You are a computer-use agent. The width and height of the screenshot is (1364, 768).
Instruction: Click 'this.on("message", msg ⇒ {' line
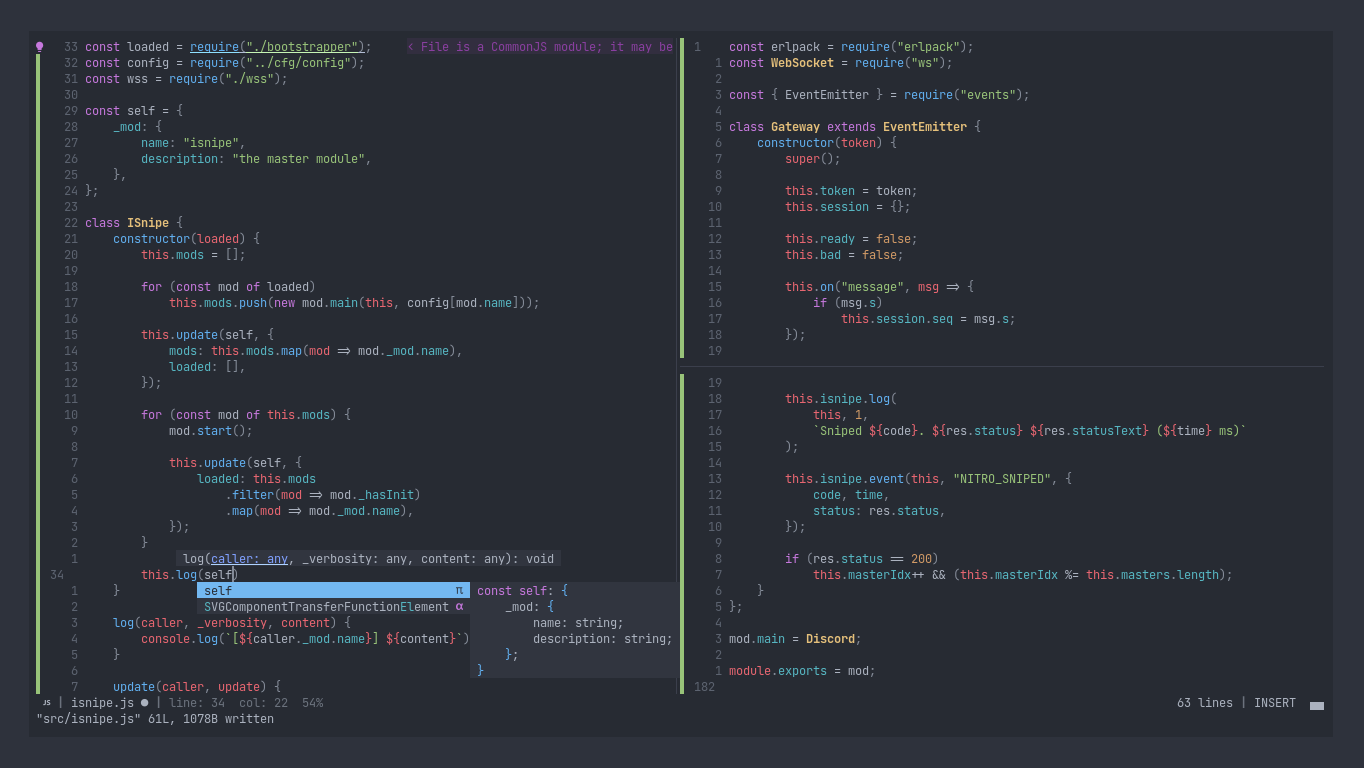(879, 286)
